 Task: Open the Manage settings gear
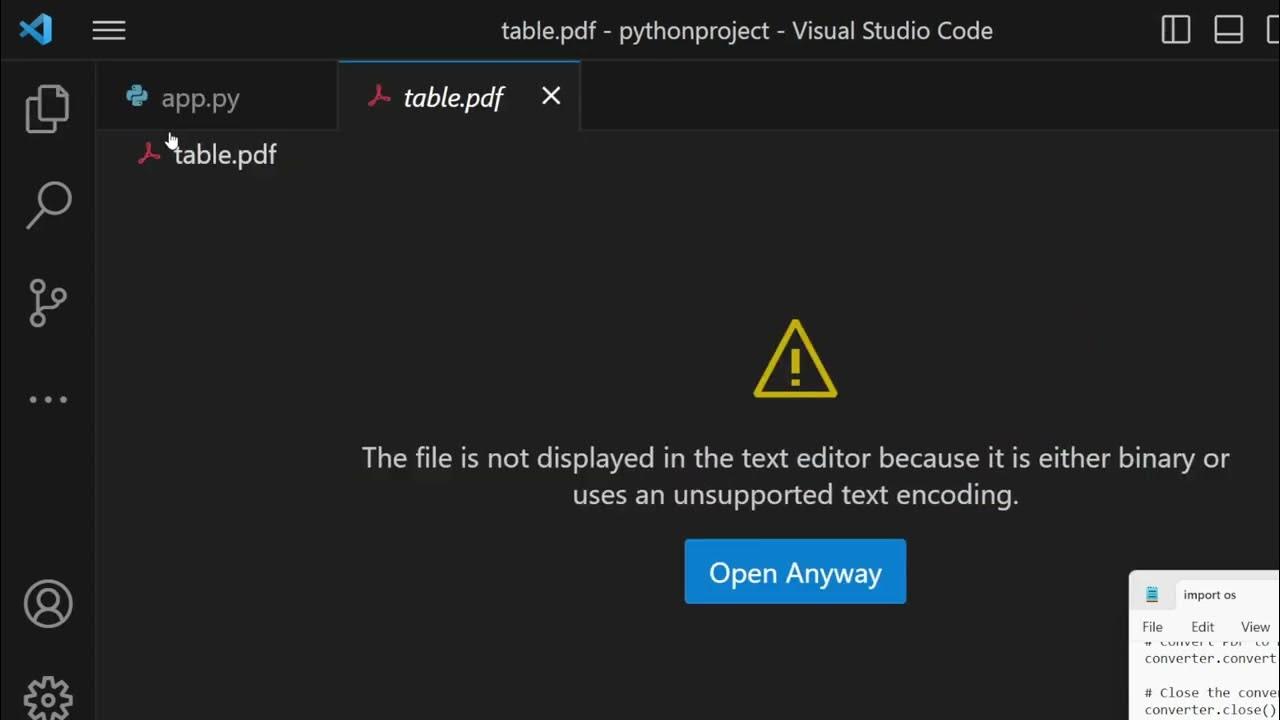[x=47, y=697]
